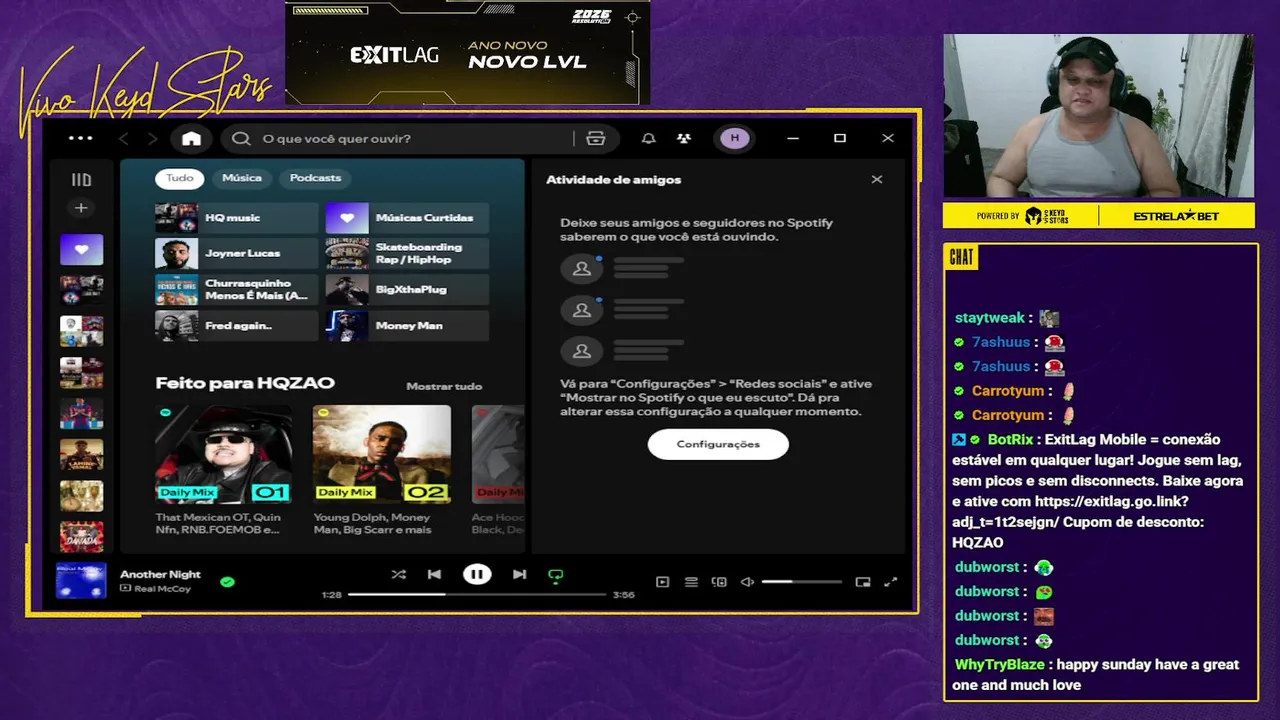The width and height of the screenshot is (1280, 720).
Task: Open the H profile avatar menu
Action: pyautogui.click(x=735, y=139)
